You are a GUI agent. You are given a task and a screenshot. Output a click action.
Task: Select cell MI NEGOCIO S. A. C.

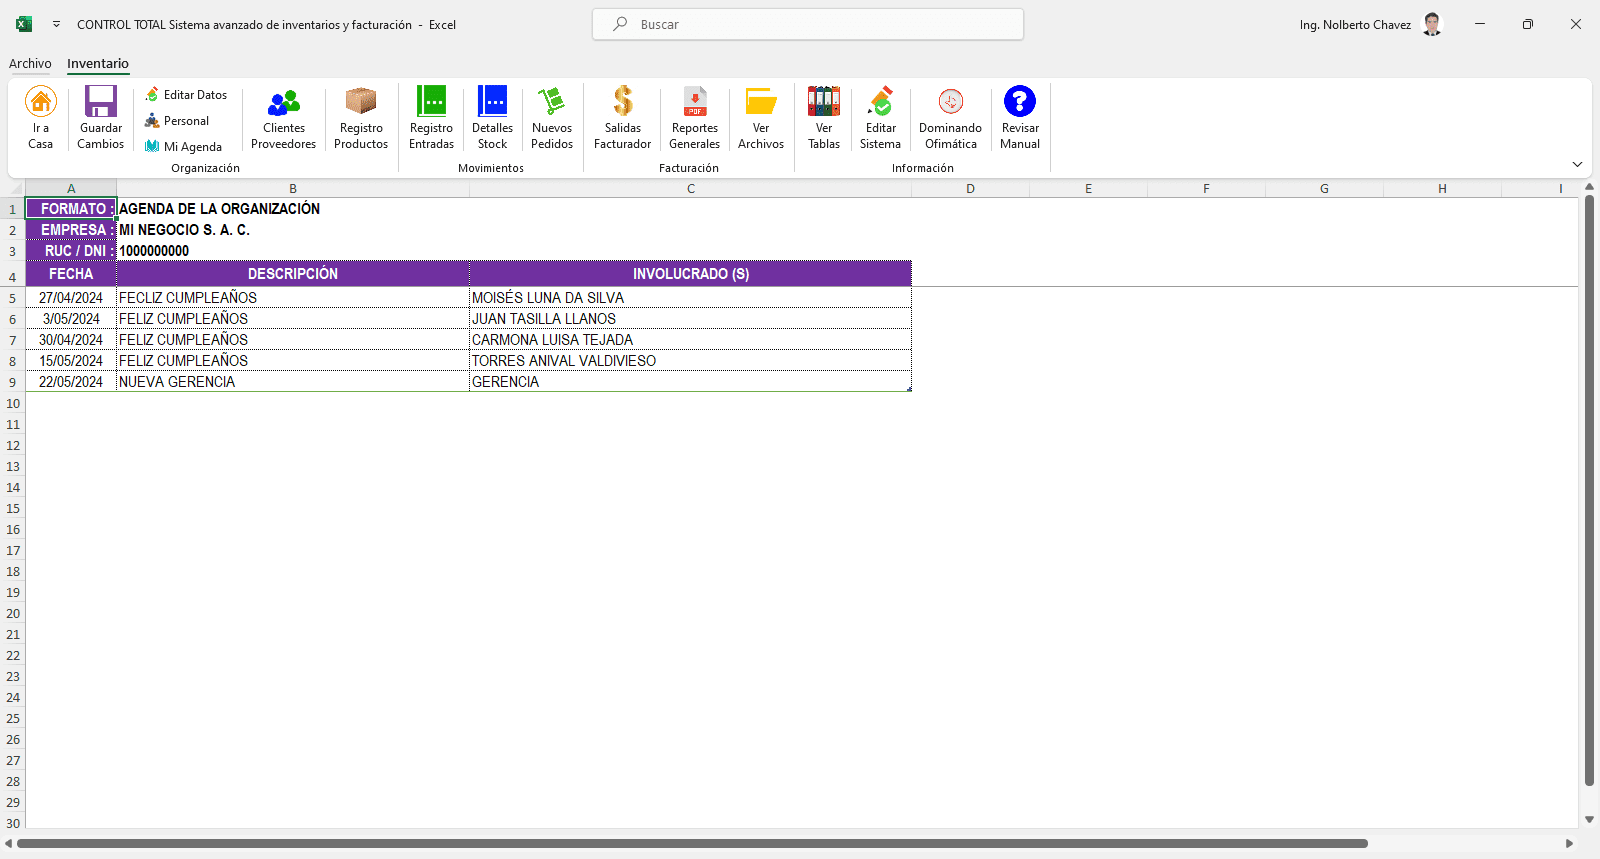point(293,229)
